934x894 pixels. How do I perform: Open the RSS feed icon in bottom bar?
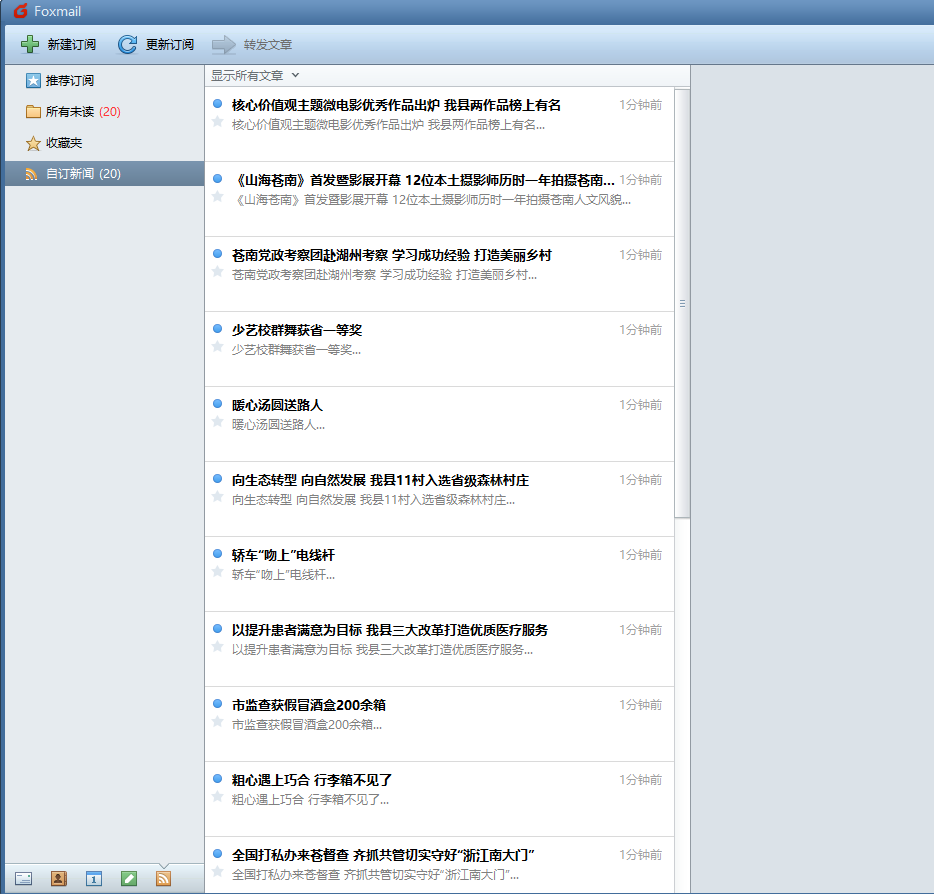[163, 879]
